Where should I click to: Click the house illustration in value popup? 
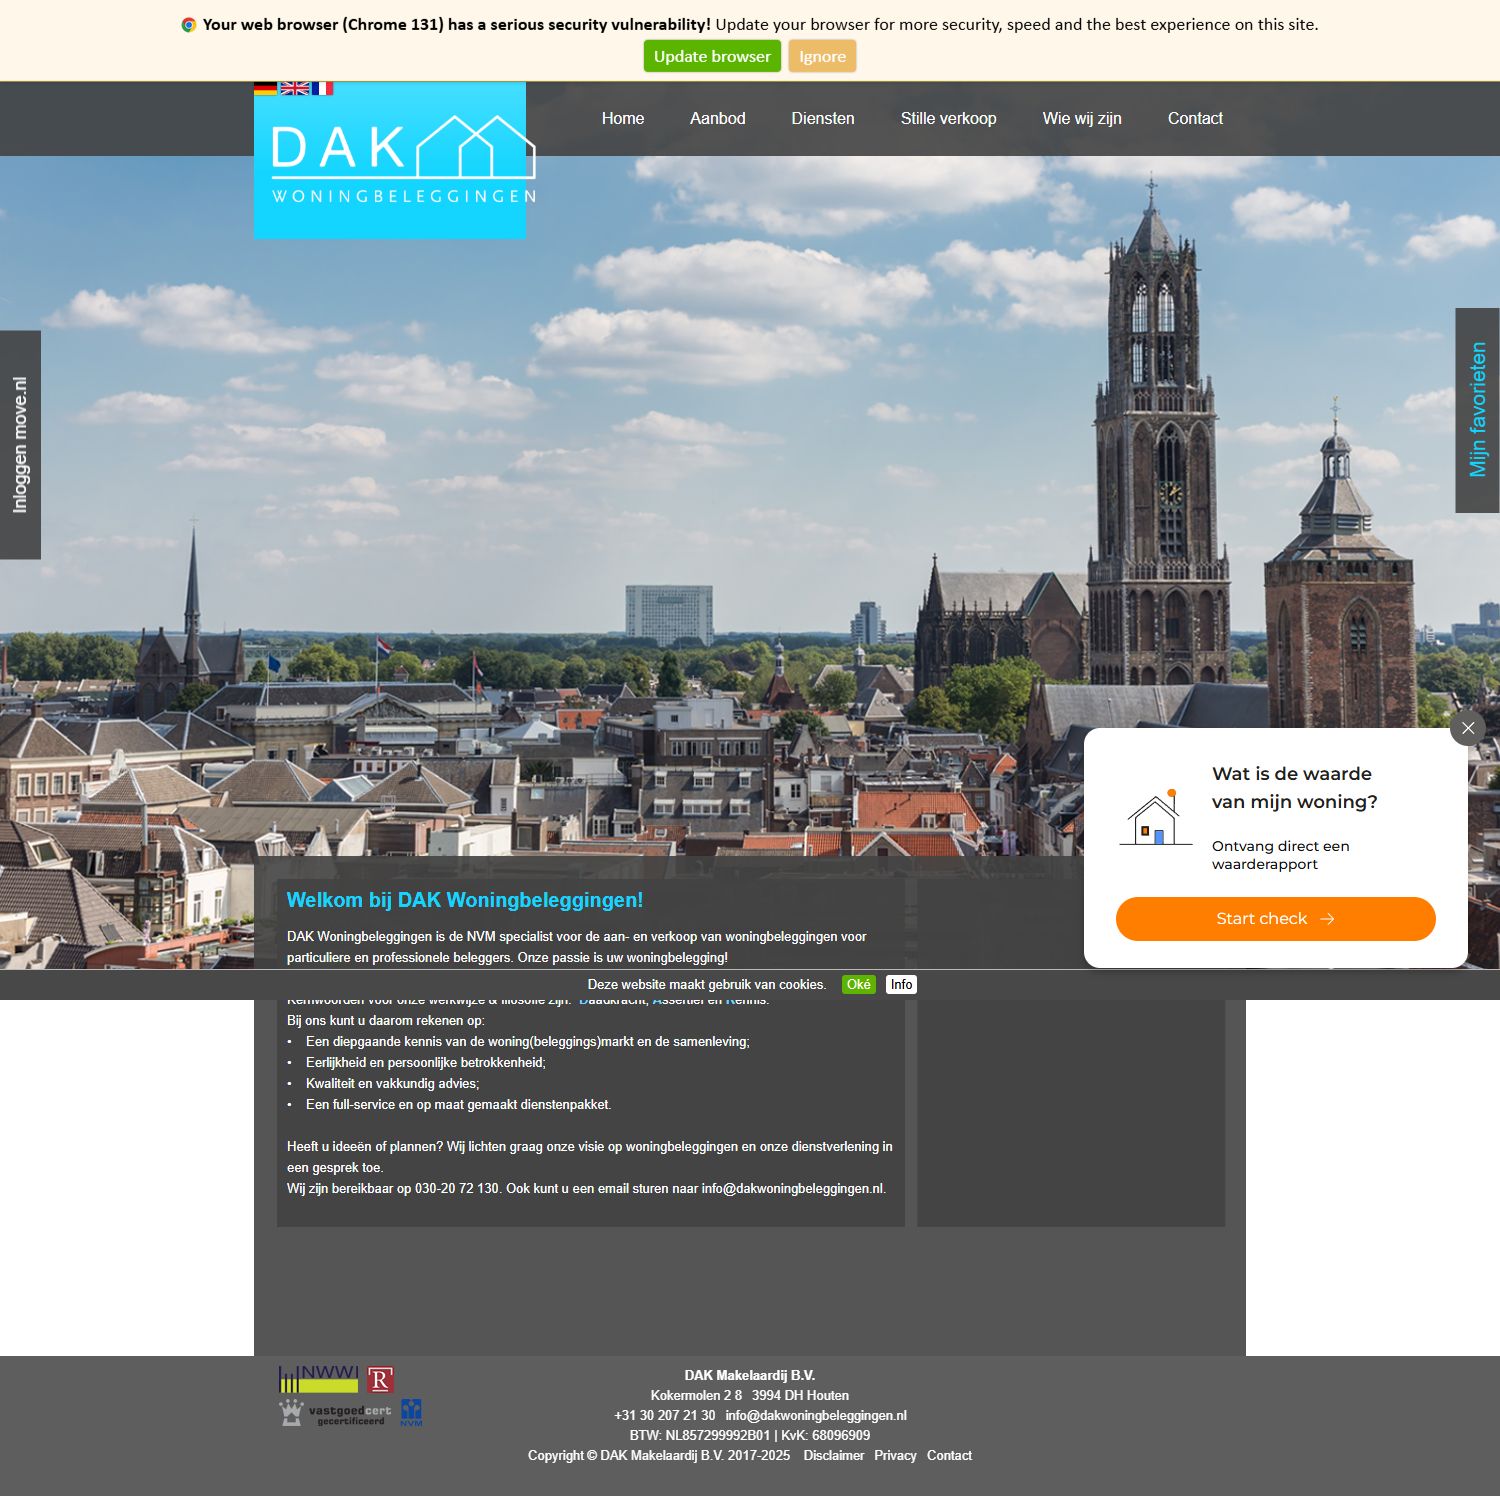click(1155, 817)
